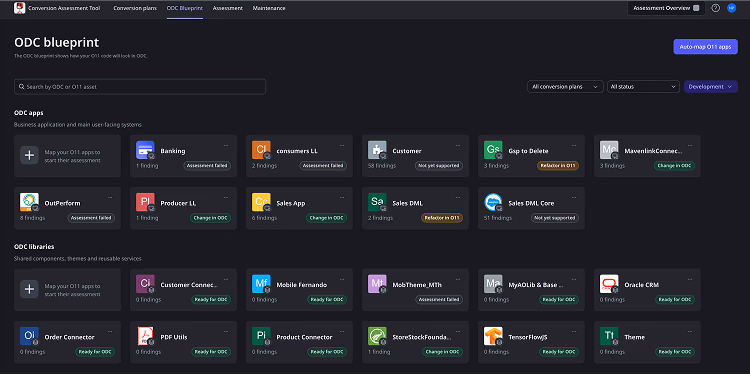
Task: Click the Customer Connector library icon
Action: tap(145, 284)
